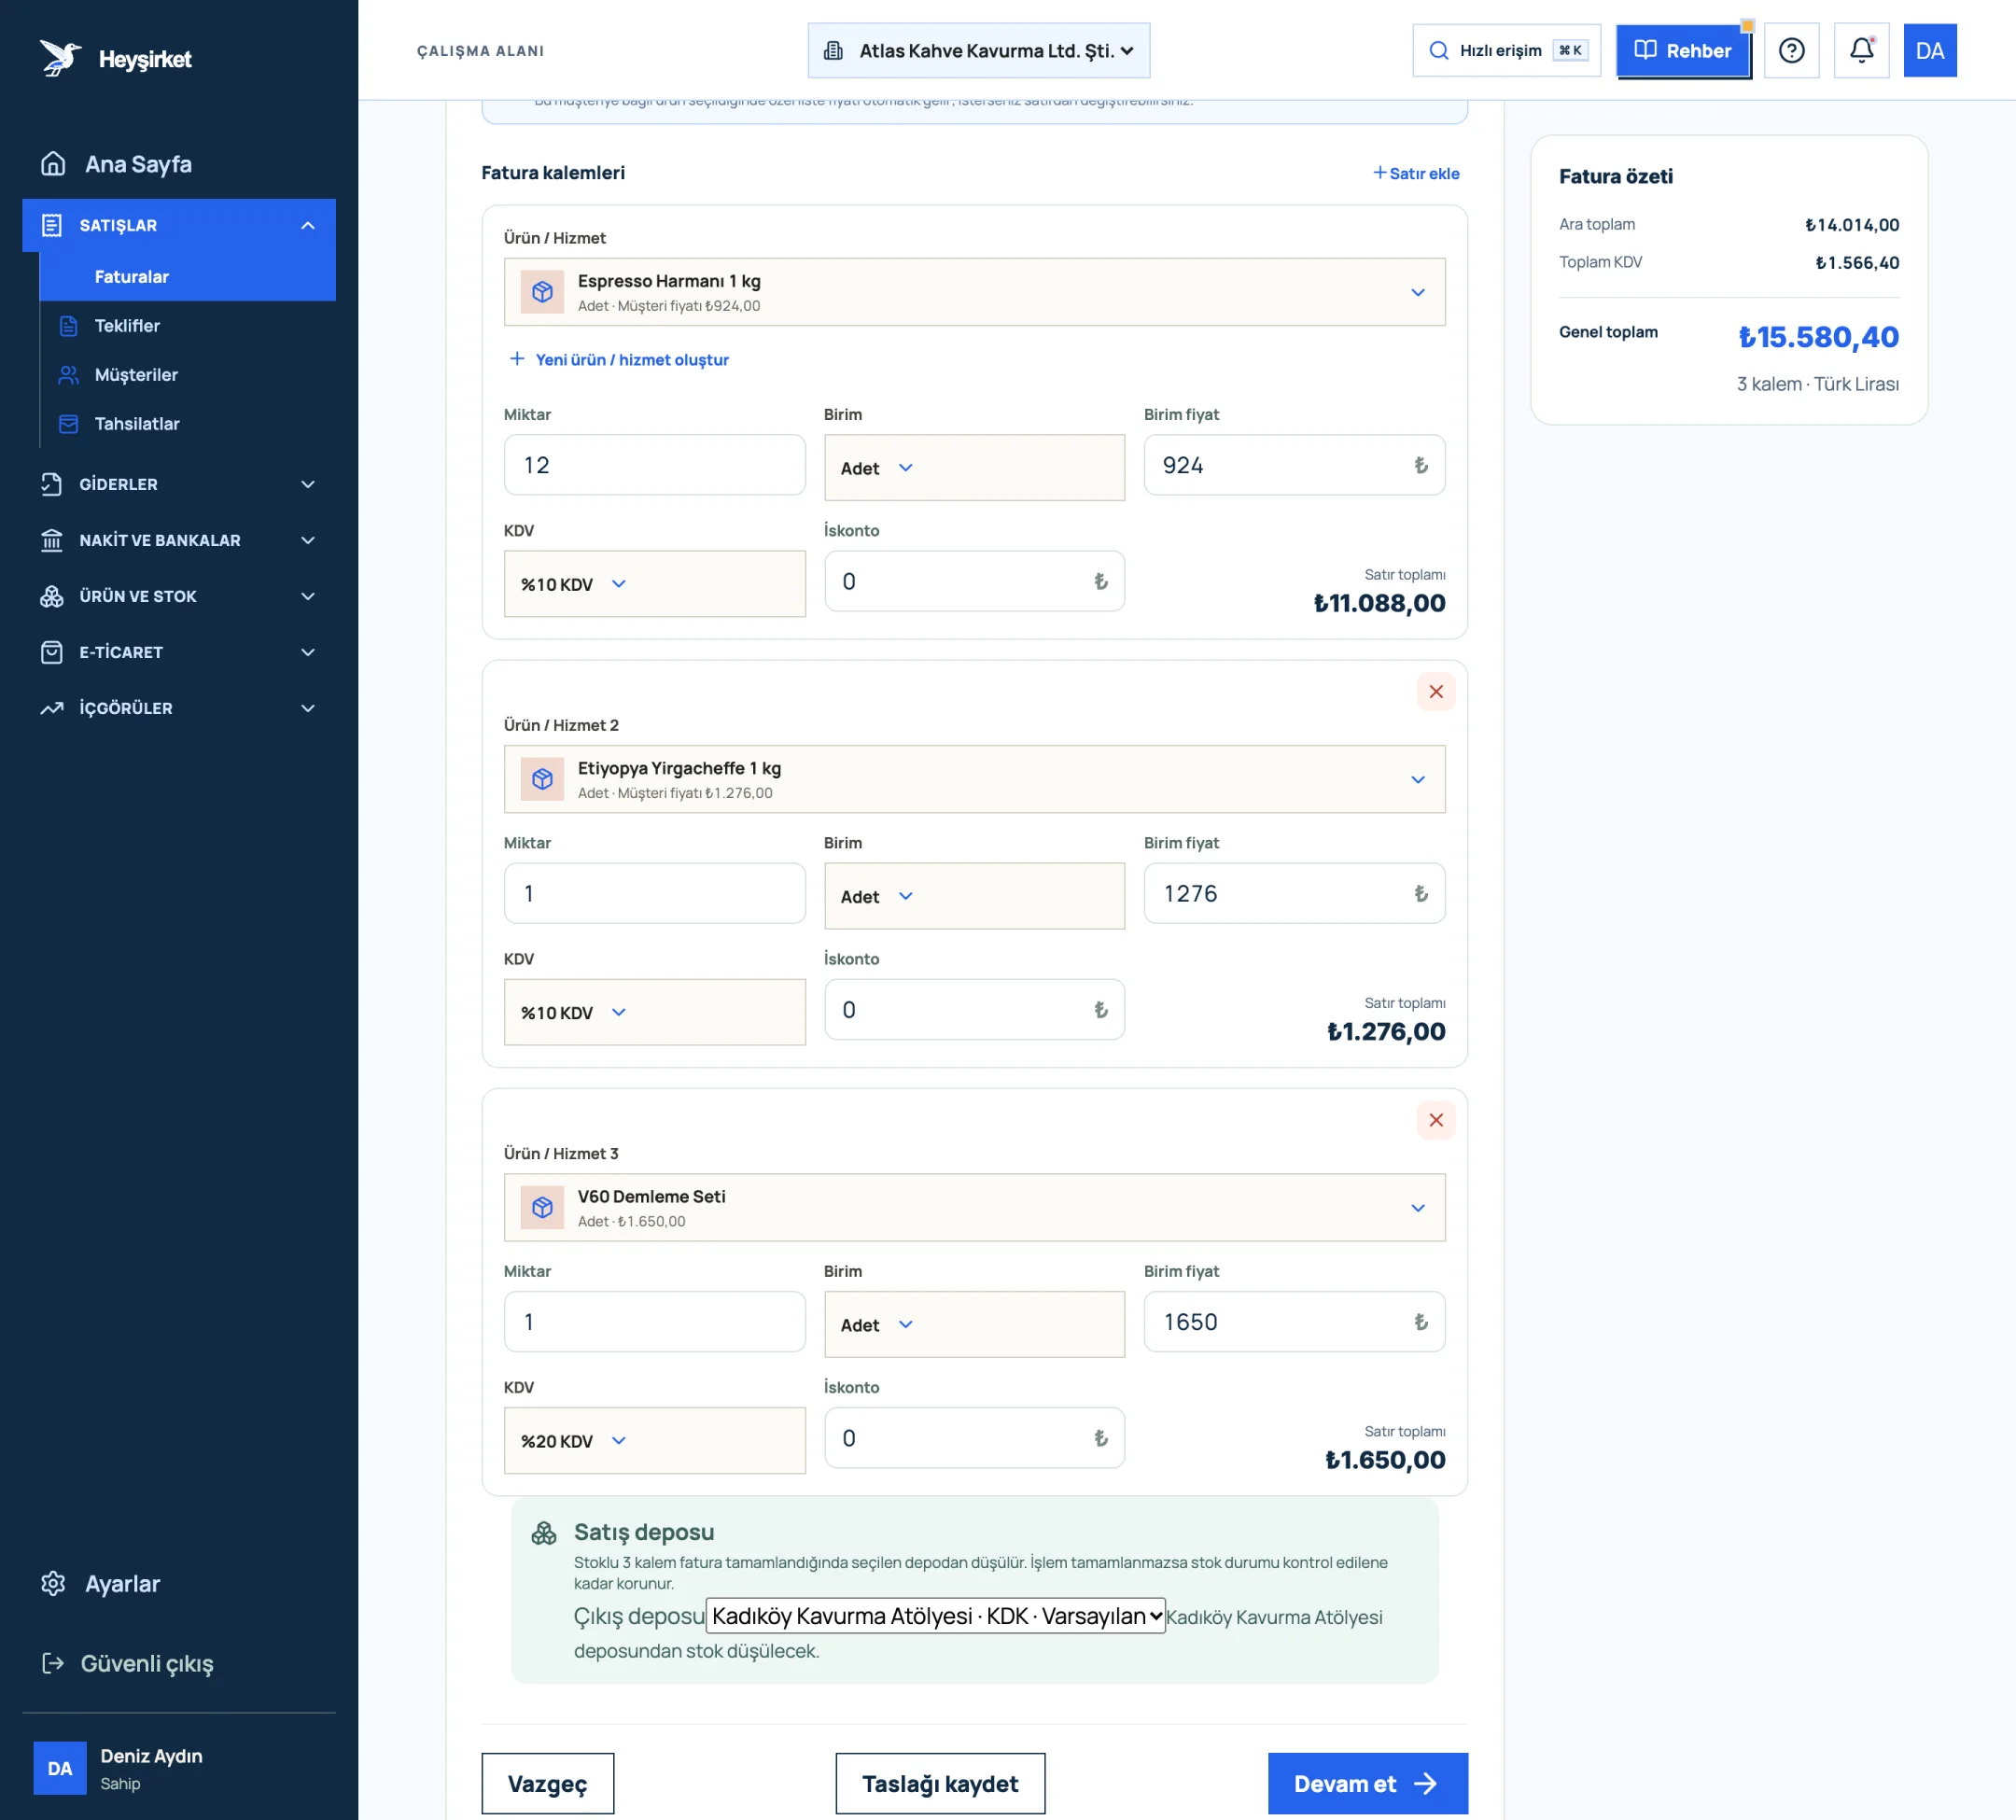Remove the Etiyopya Yirgacheffe invoice line
Viewport: 2016px width, 1820px height.
(x=1435, y=692)
